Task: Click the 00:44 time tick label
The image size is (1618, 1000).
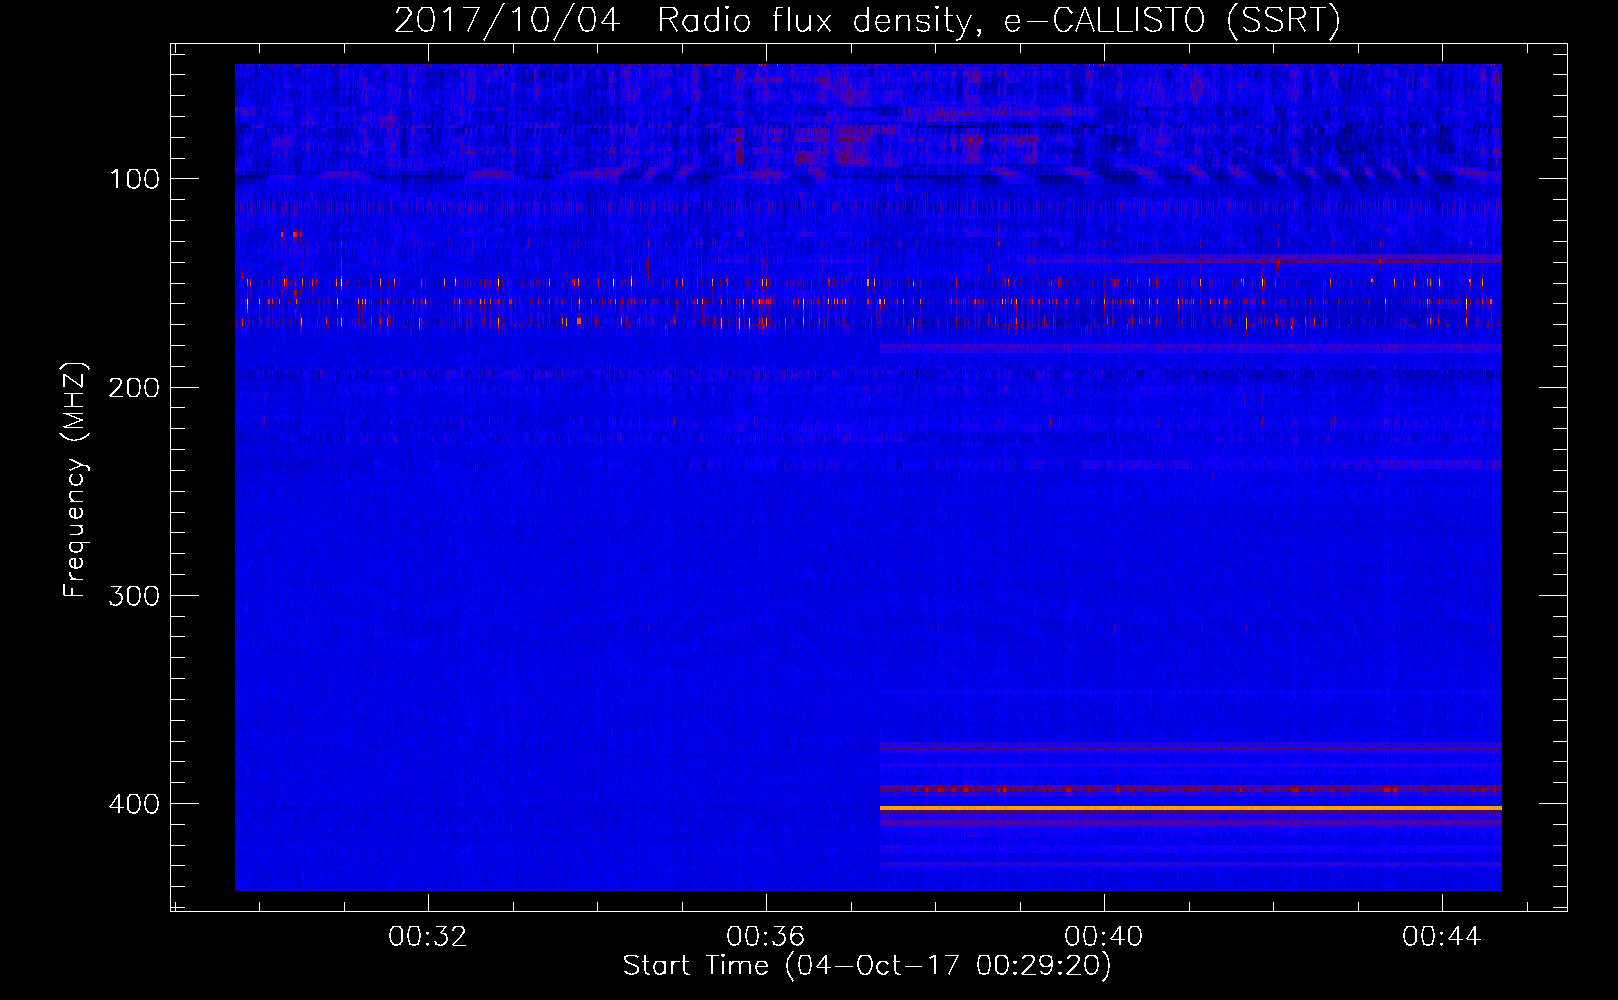Action: [x=1442, y=937]
